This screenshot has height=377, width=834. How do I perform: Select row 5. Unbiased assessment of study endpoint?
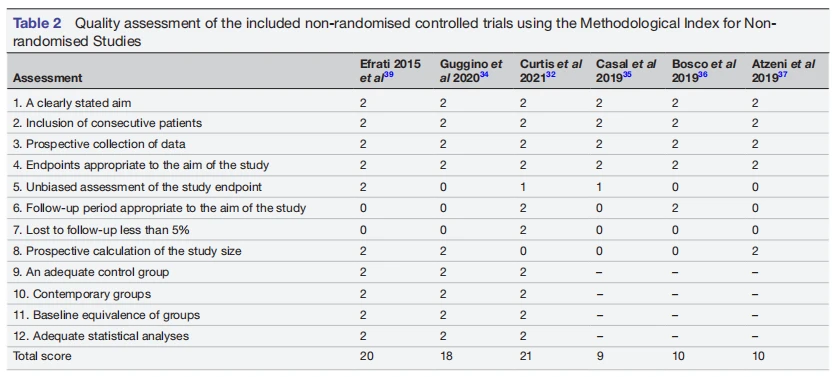417,187
